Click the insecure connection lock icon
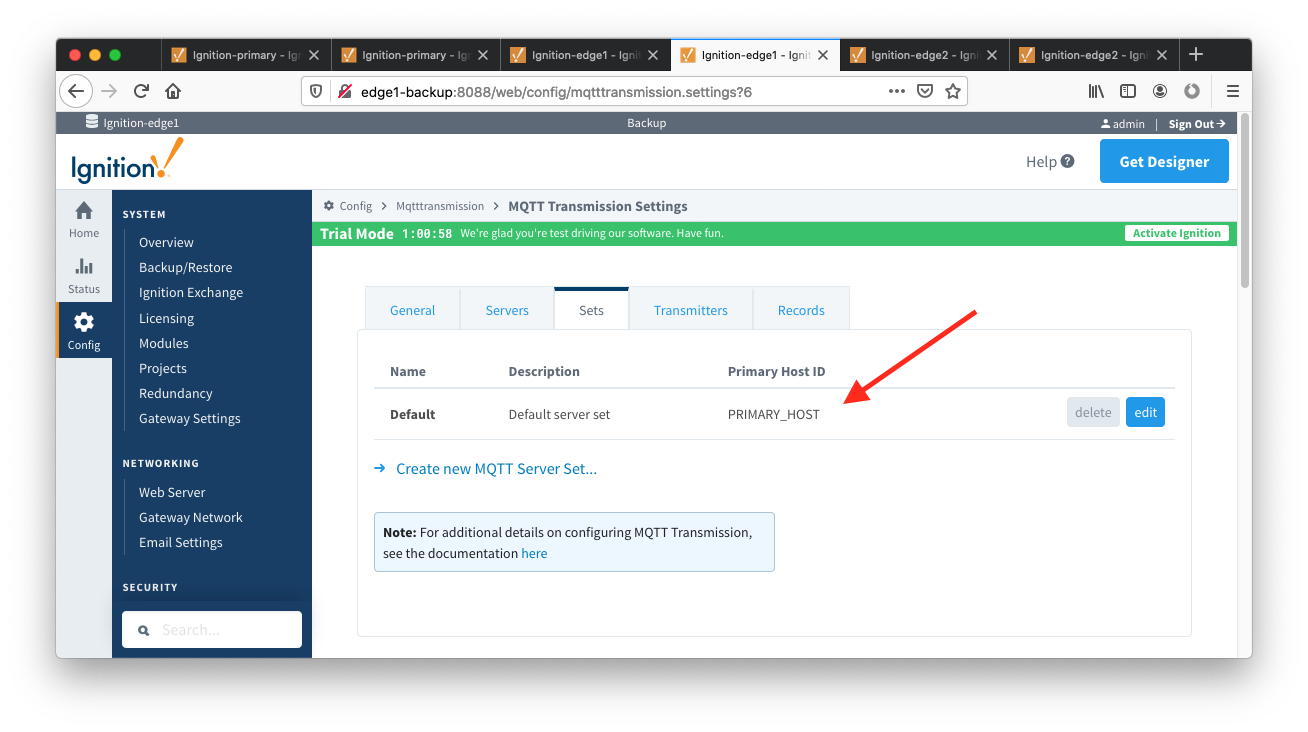 click(344, 91)
